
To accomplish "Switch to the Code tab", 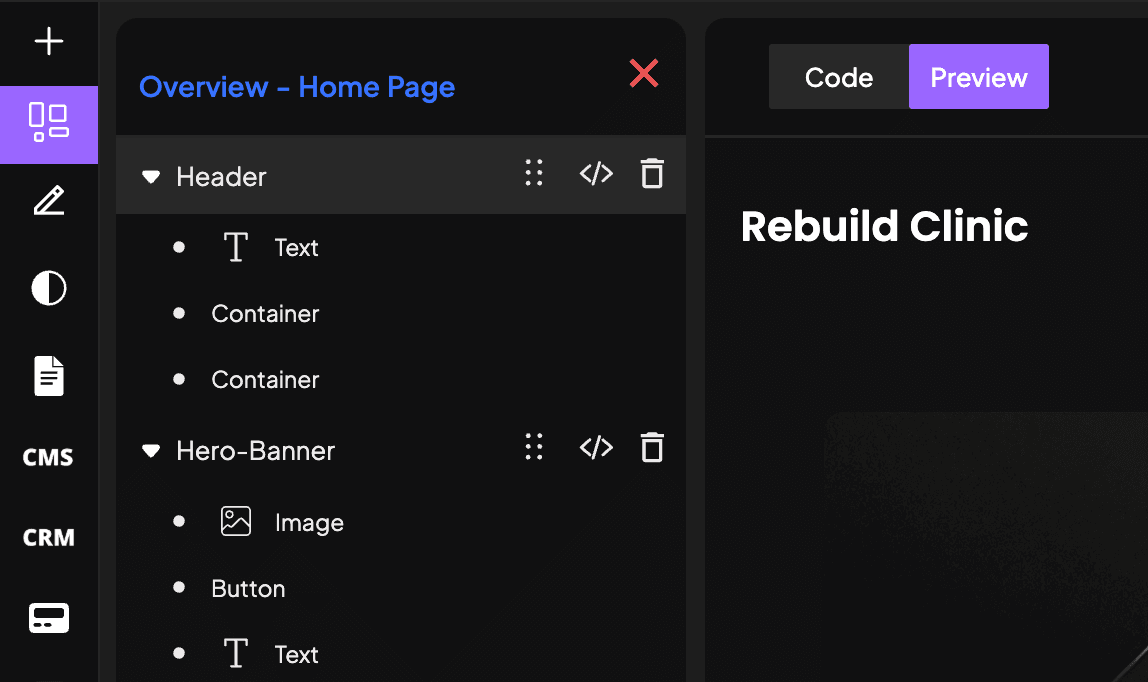I will click(x=839, y=77).
